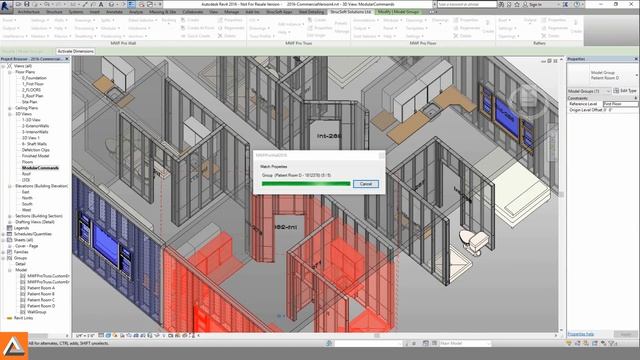Cancel the Match Properties progress dialog
Image resolution: width=640 pixels, height=360 pixels.
[366, 184]
